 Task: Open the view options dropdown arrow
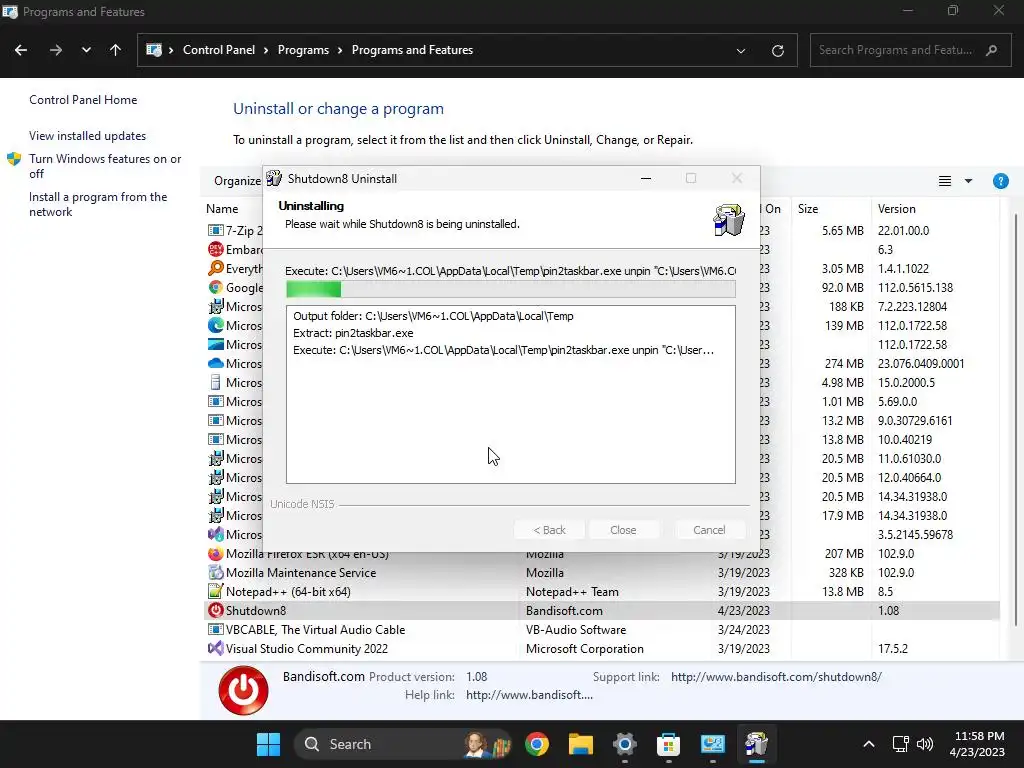[x=968, y=181]
